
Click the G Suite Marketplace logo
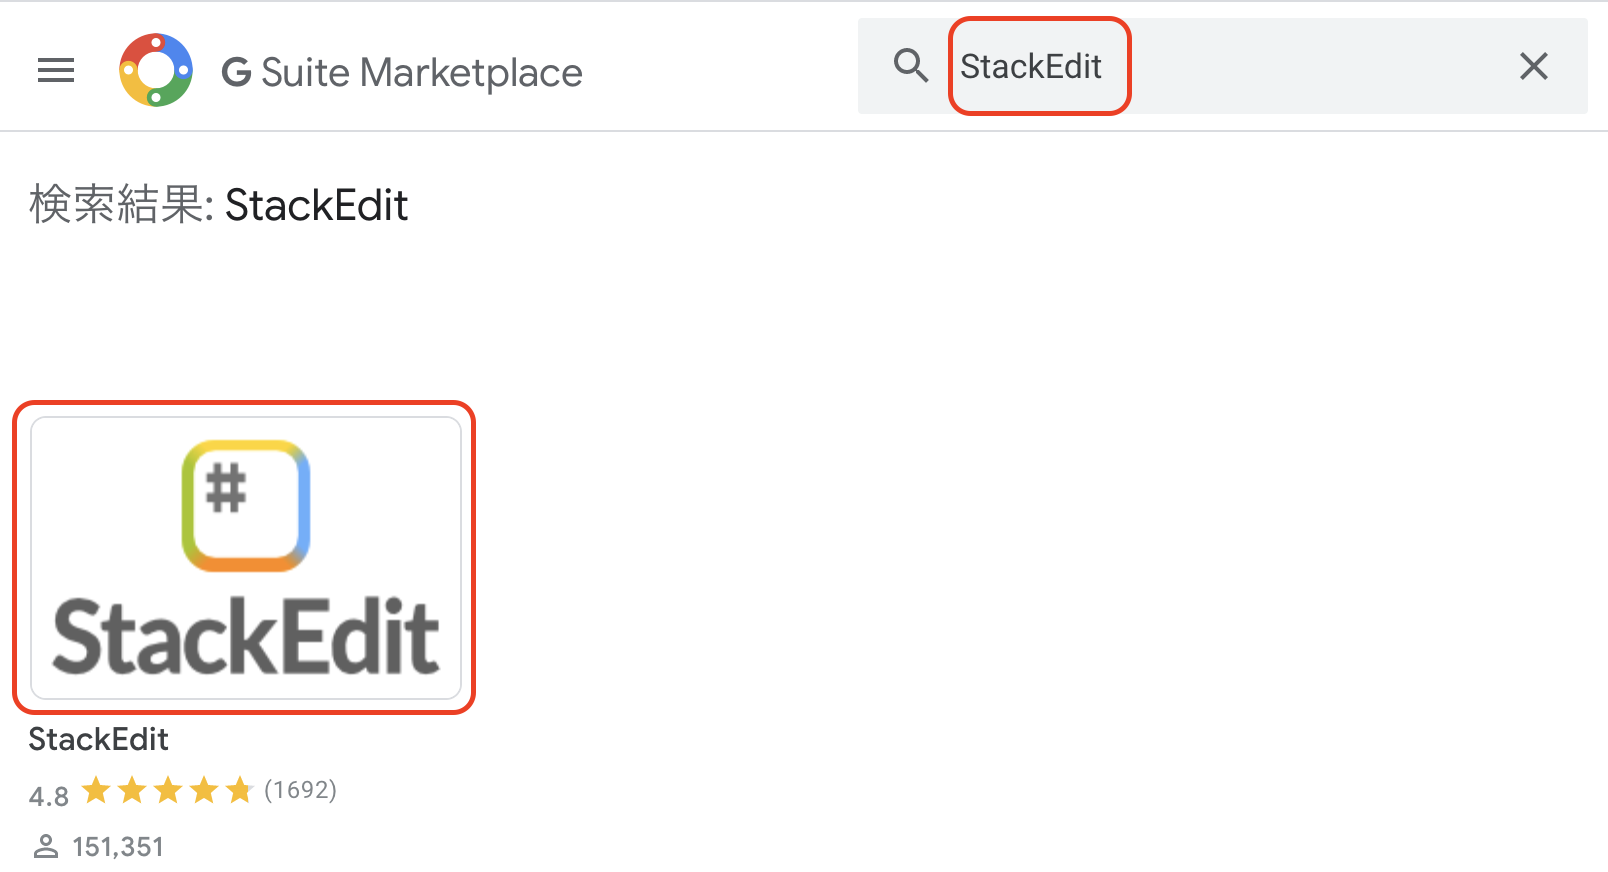(x=156, y=69)
